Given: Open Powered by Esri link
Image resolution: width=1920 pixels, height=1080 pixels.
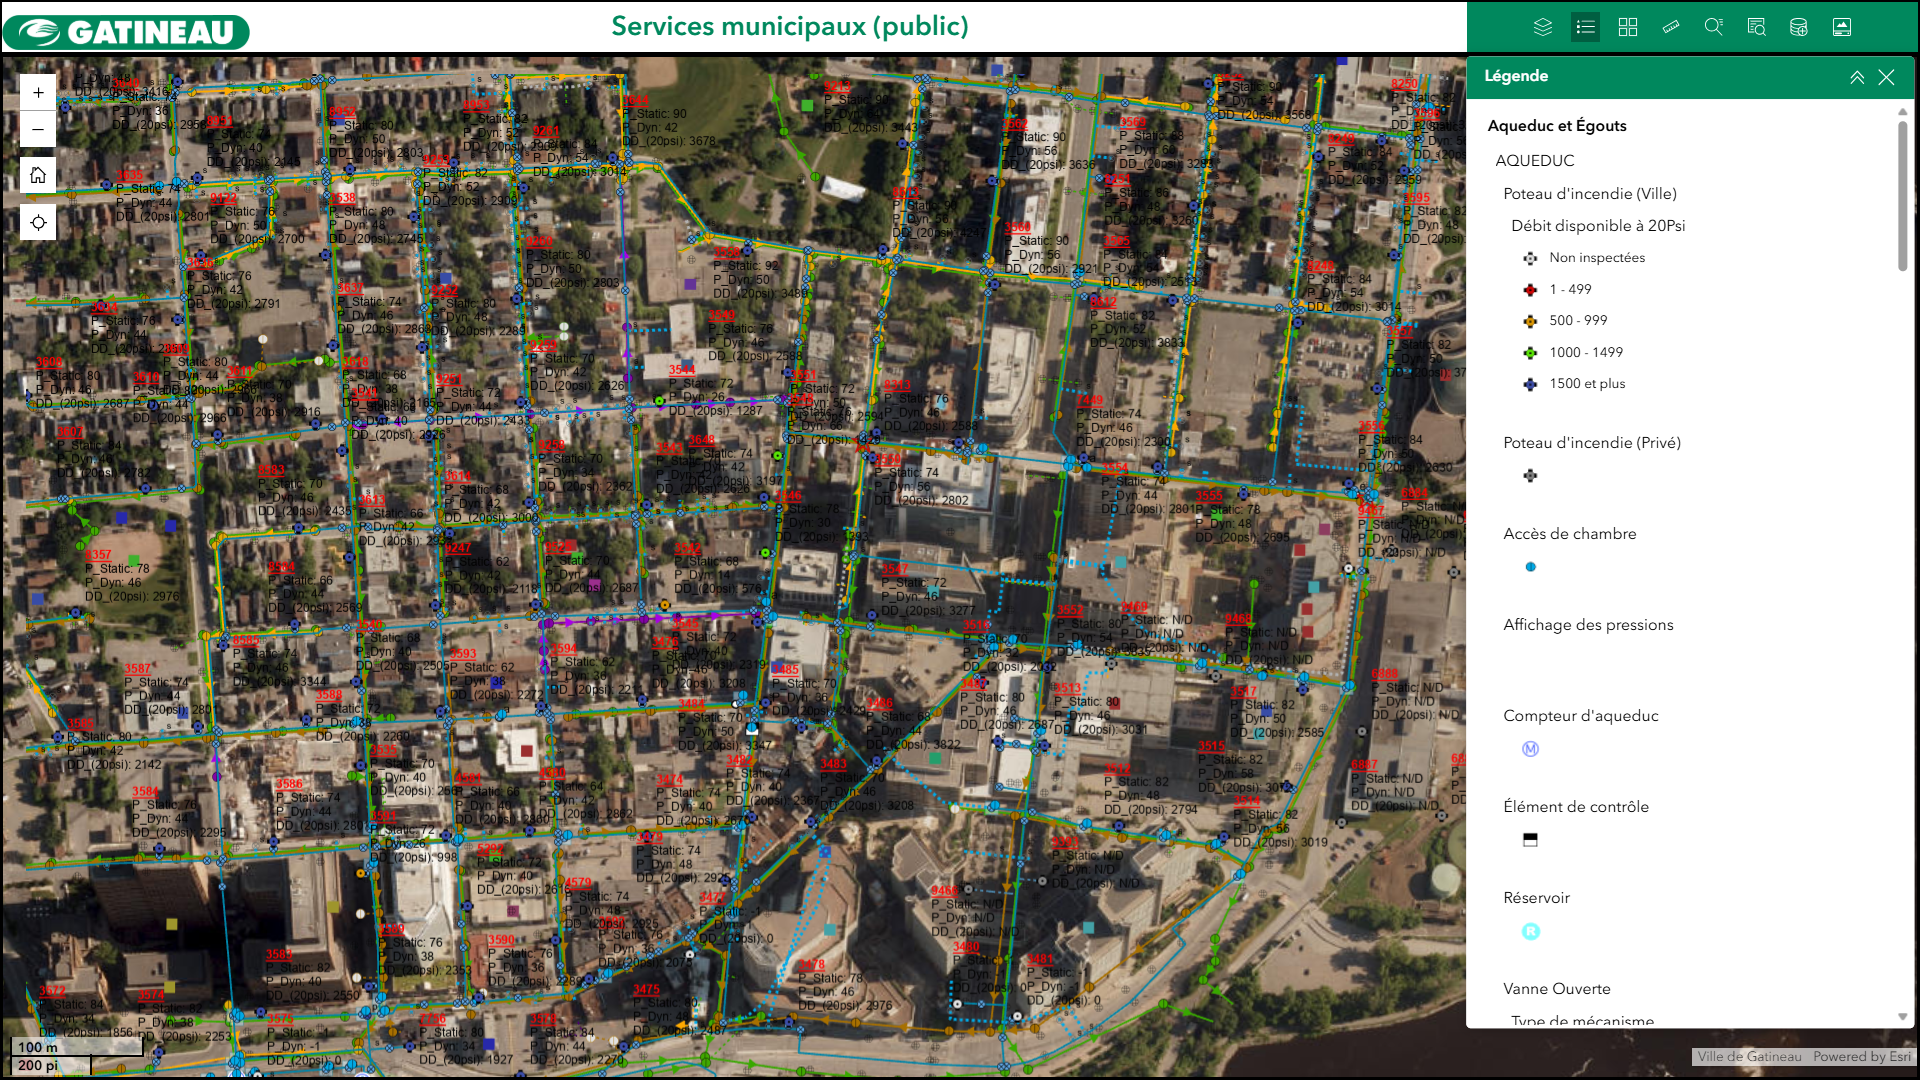Looking at the screenshot, I should (x=1861, y=1056).
